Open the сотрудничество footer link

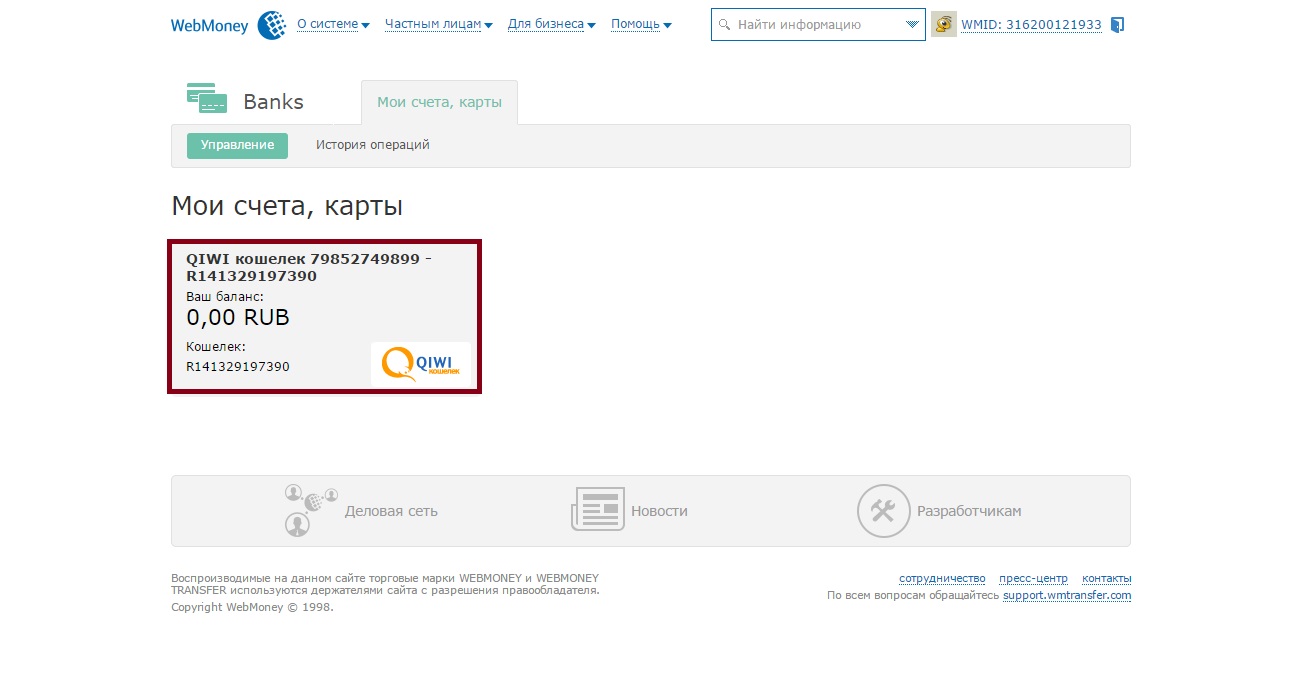(x=942, y=579)
